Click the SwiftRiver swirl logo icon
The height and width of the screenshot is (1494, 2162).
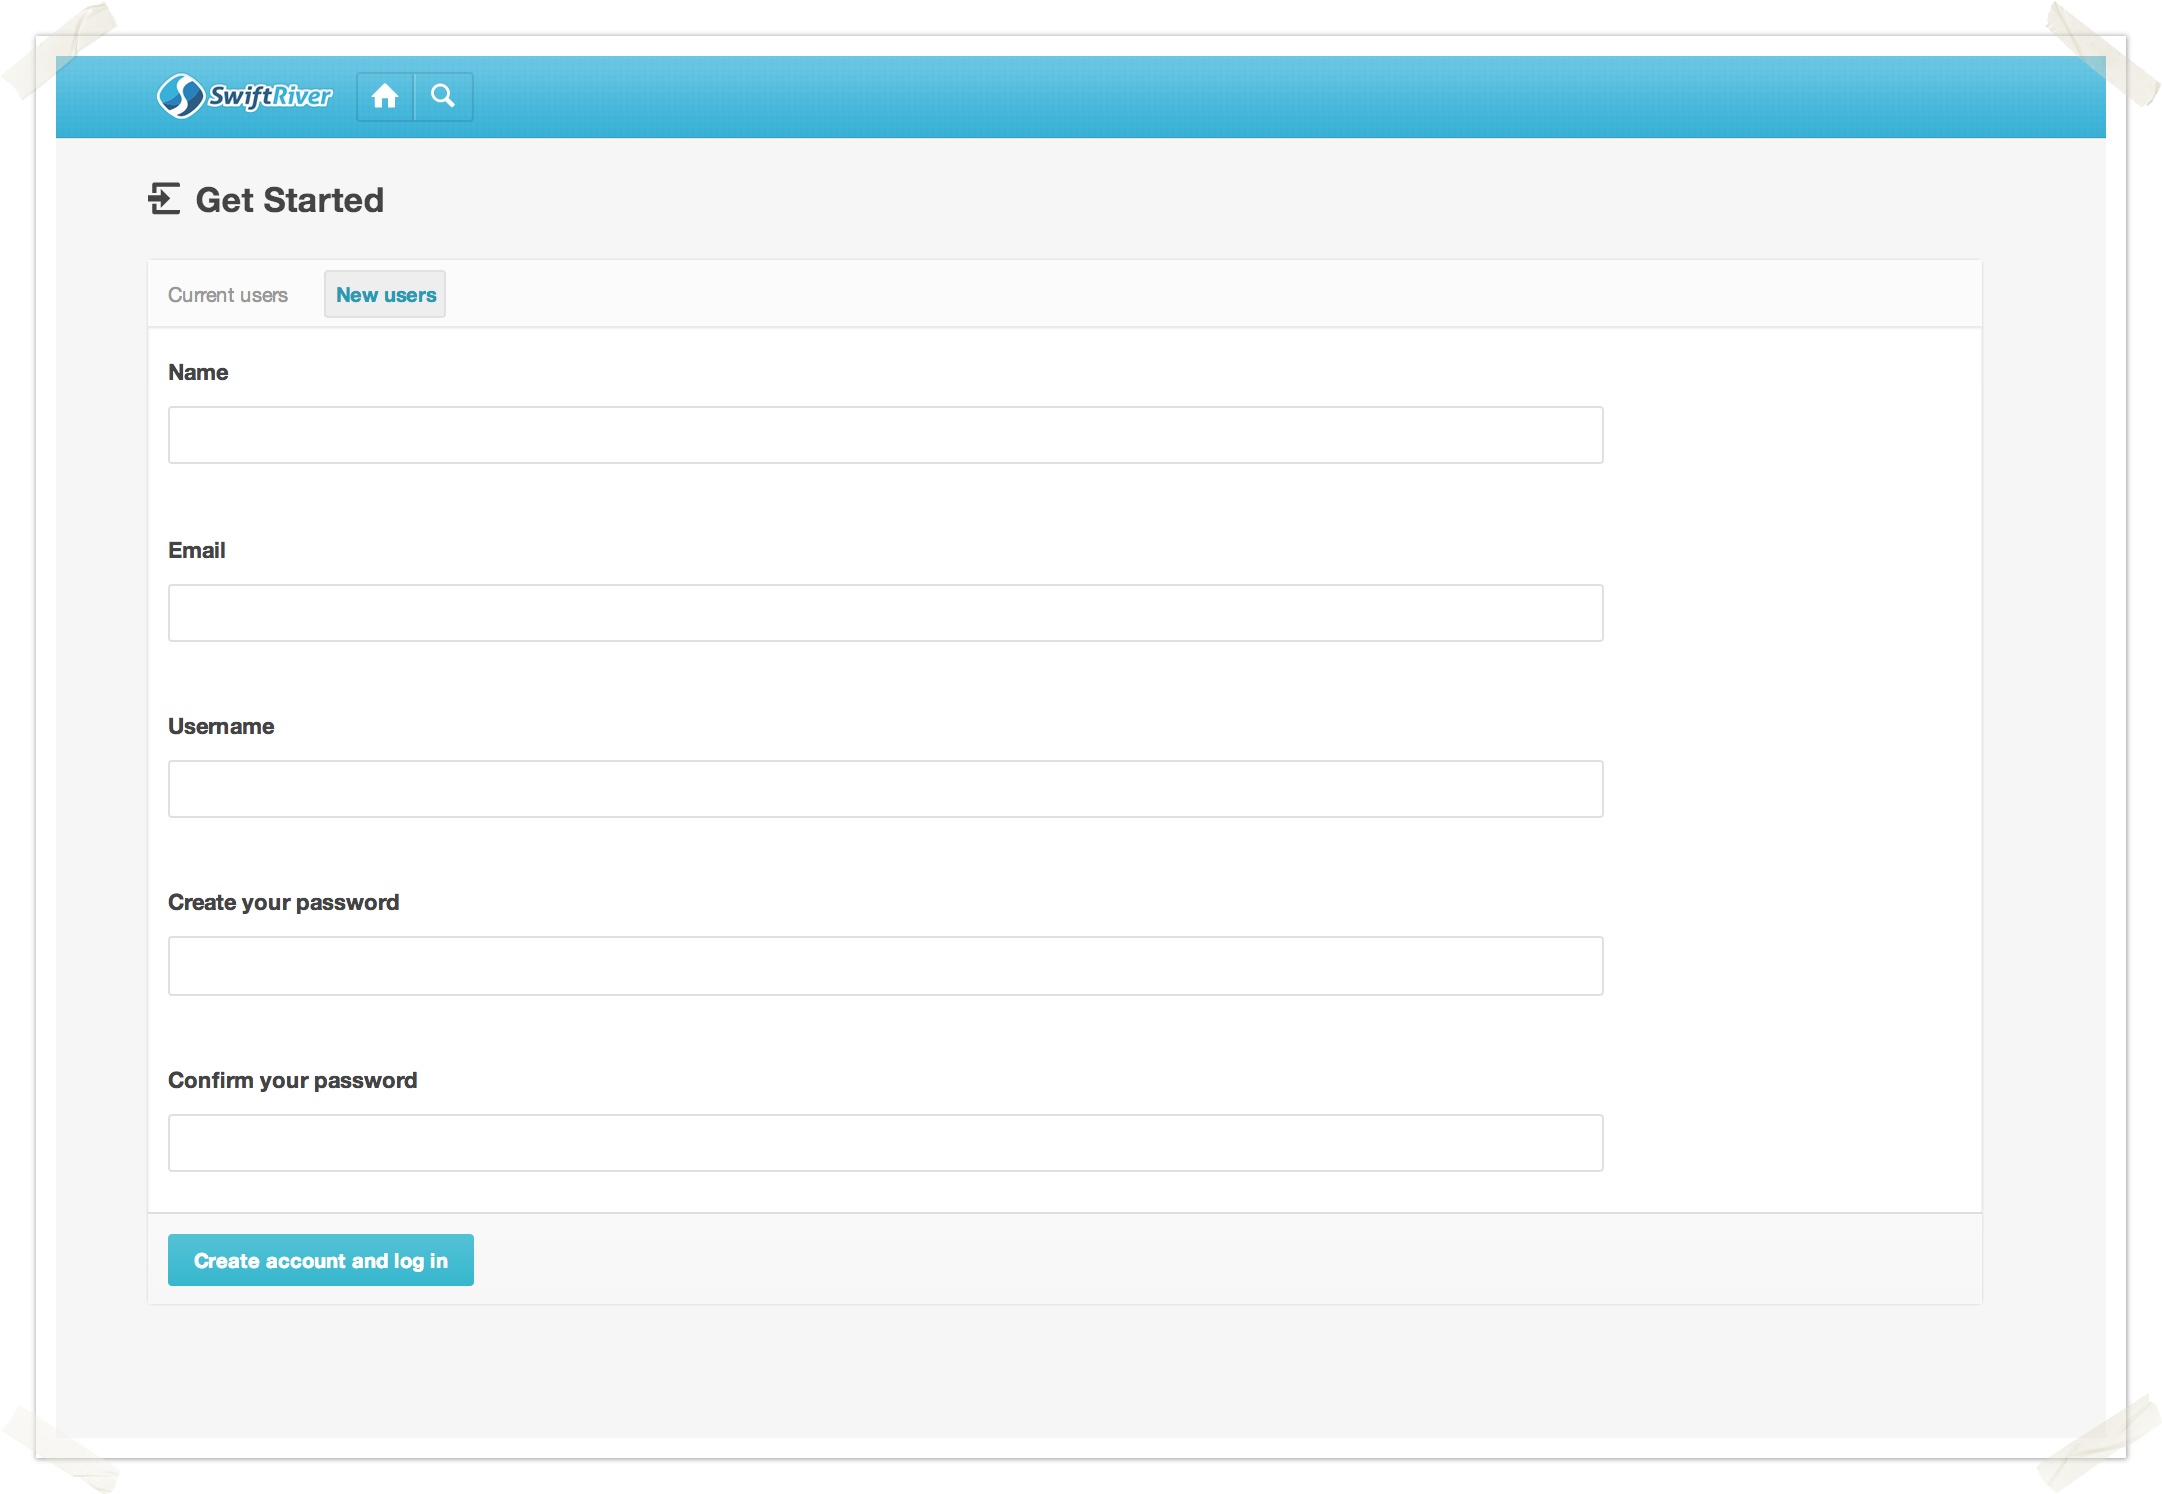coord(180,97)
